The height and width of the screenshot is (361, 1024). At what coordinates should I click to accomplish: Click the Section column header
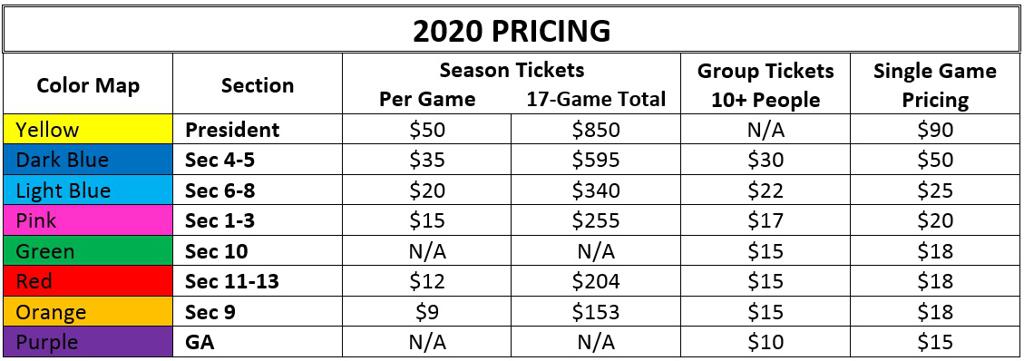point(257,85)
